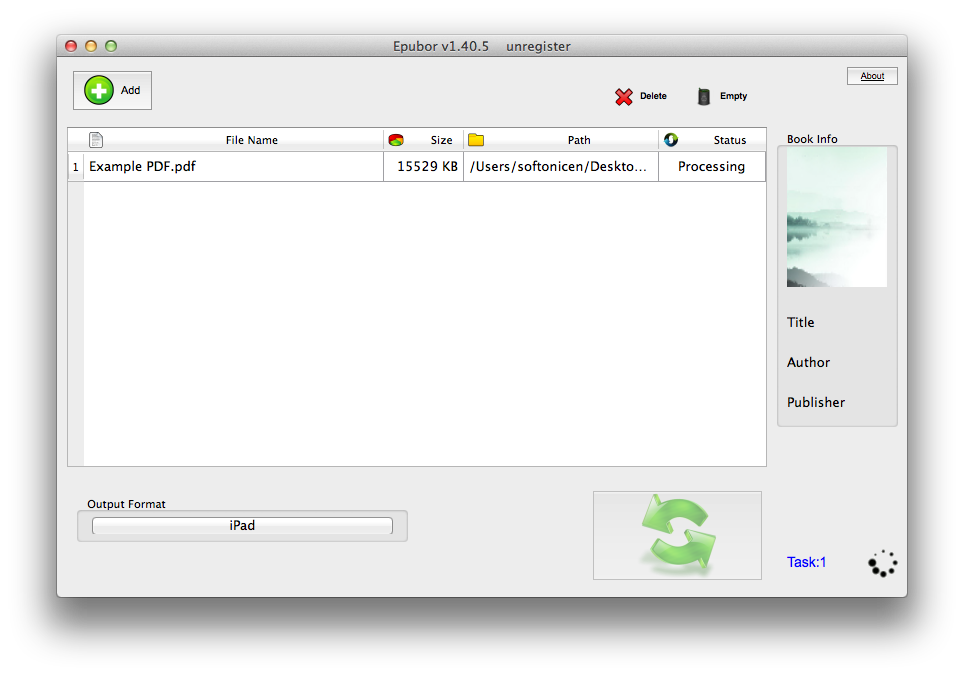964x676 pixels.
Task: Click the green arrows convert button
Action: 677,535
